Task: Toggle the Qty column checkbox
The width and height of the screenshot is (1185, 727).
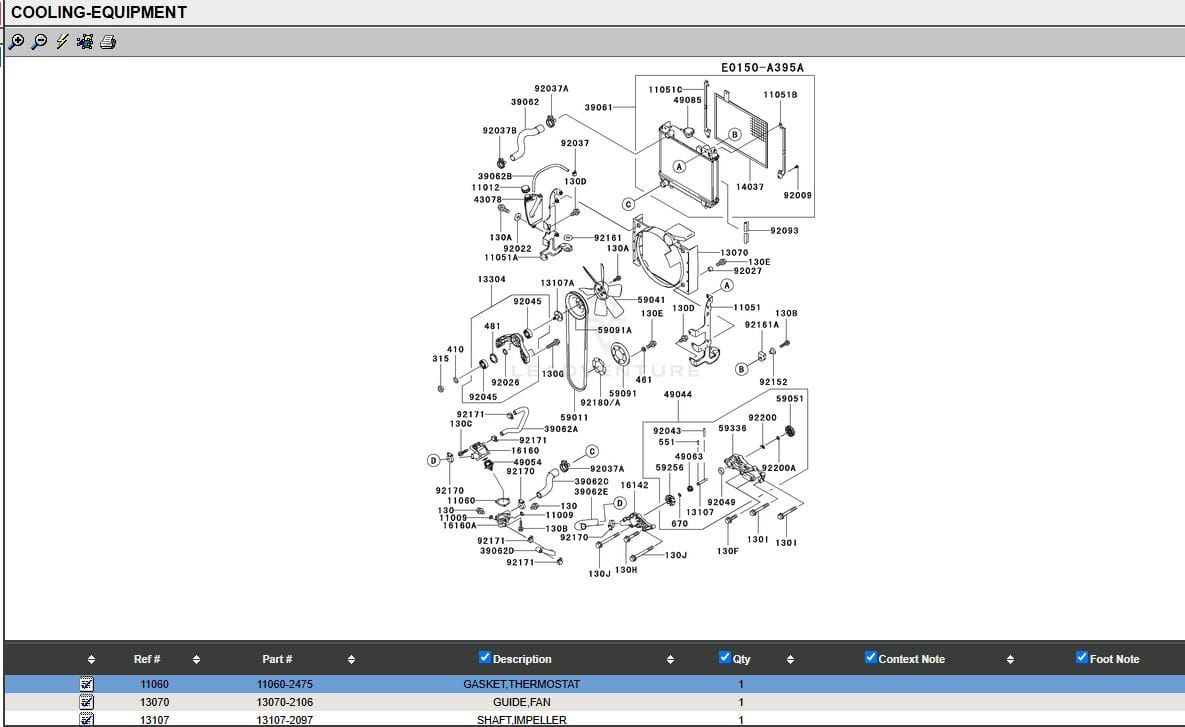Action: point(725,657)
